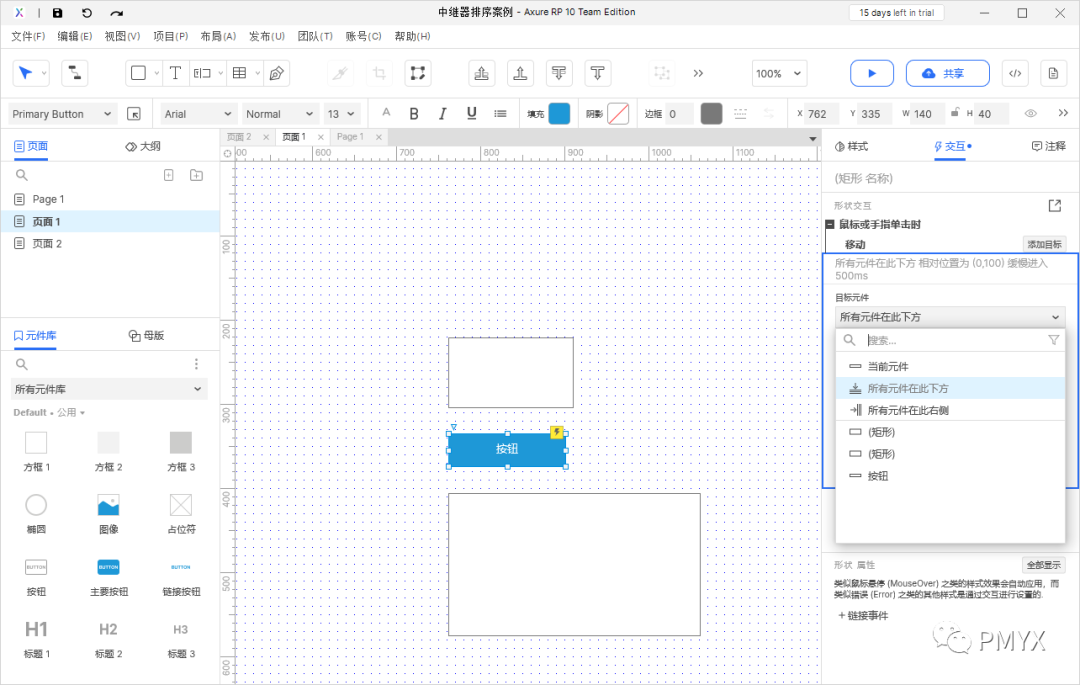The width and height of the screenshot is (1080, 685).
Task: Click the 共享 share button
Action: [x=947, y=73]
